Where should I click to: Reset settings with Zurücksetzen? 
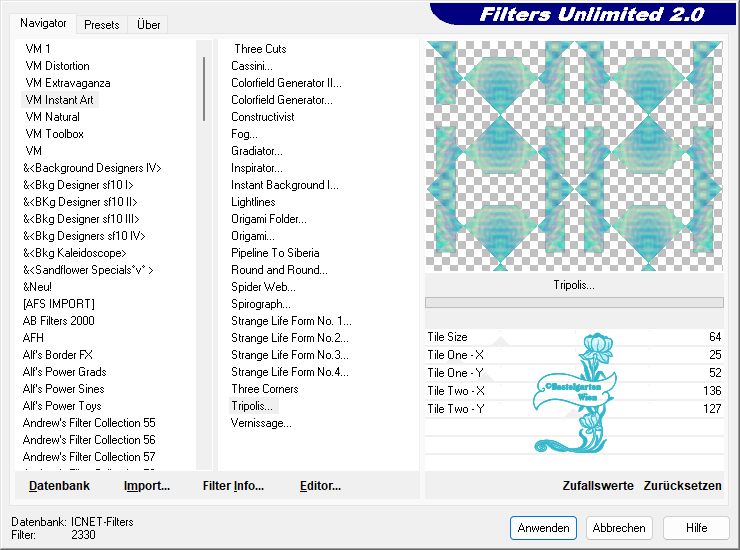[x=682, y=486]
